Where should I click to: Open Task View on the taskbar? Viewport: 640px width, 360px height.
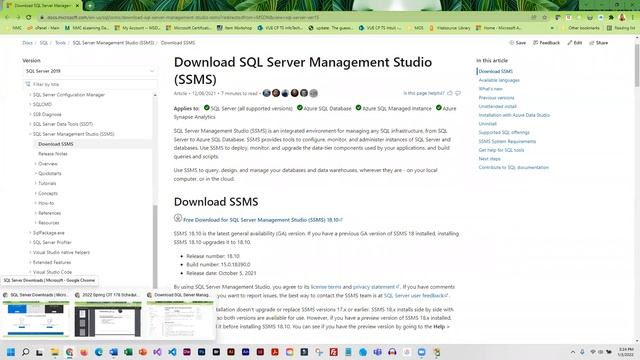pos(40,352)
